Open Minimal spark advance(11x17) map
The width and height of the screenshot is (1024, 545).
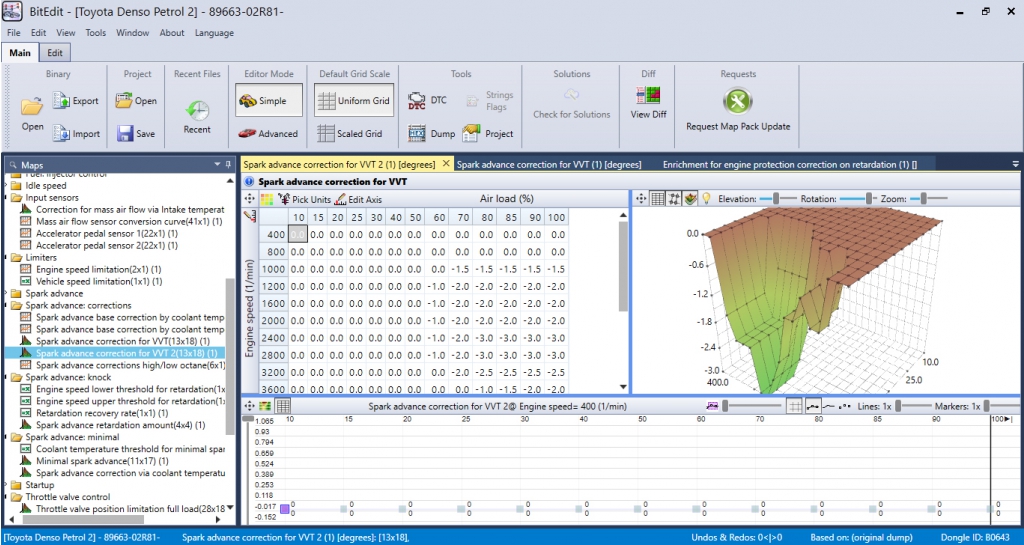click(x=102, y=461)
